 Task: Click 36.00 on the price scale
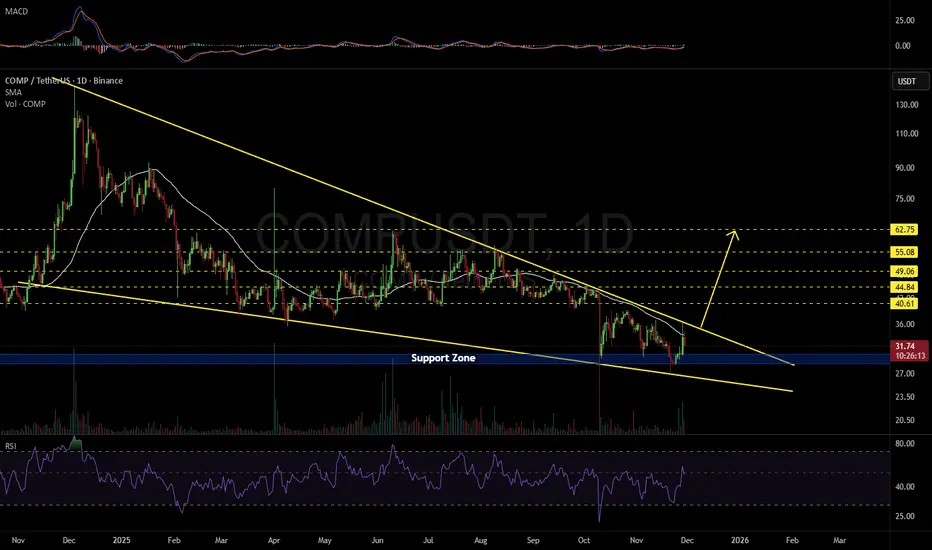[x=905, y=325]
